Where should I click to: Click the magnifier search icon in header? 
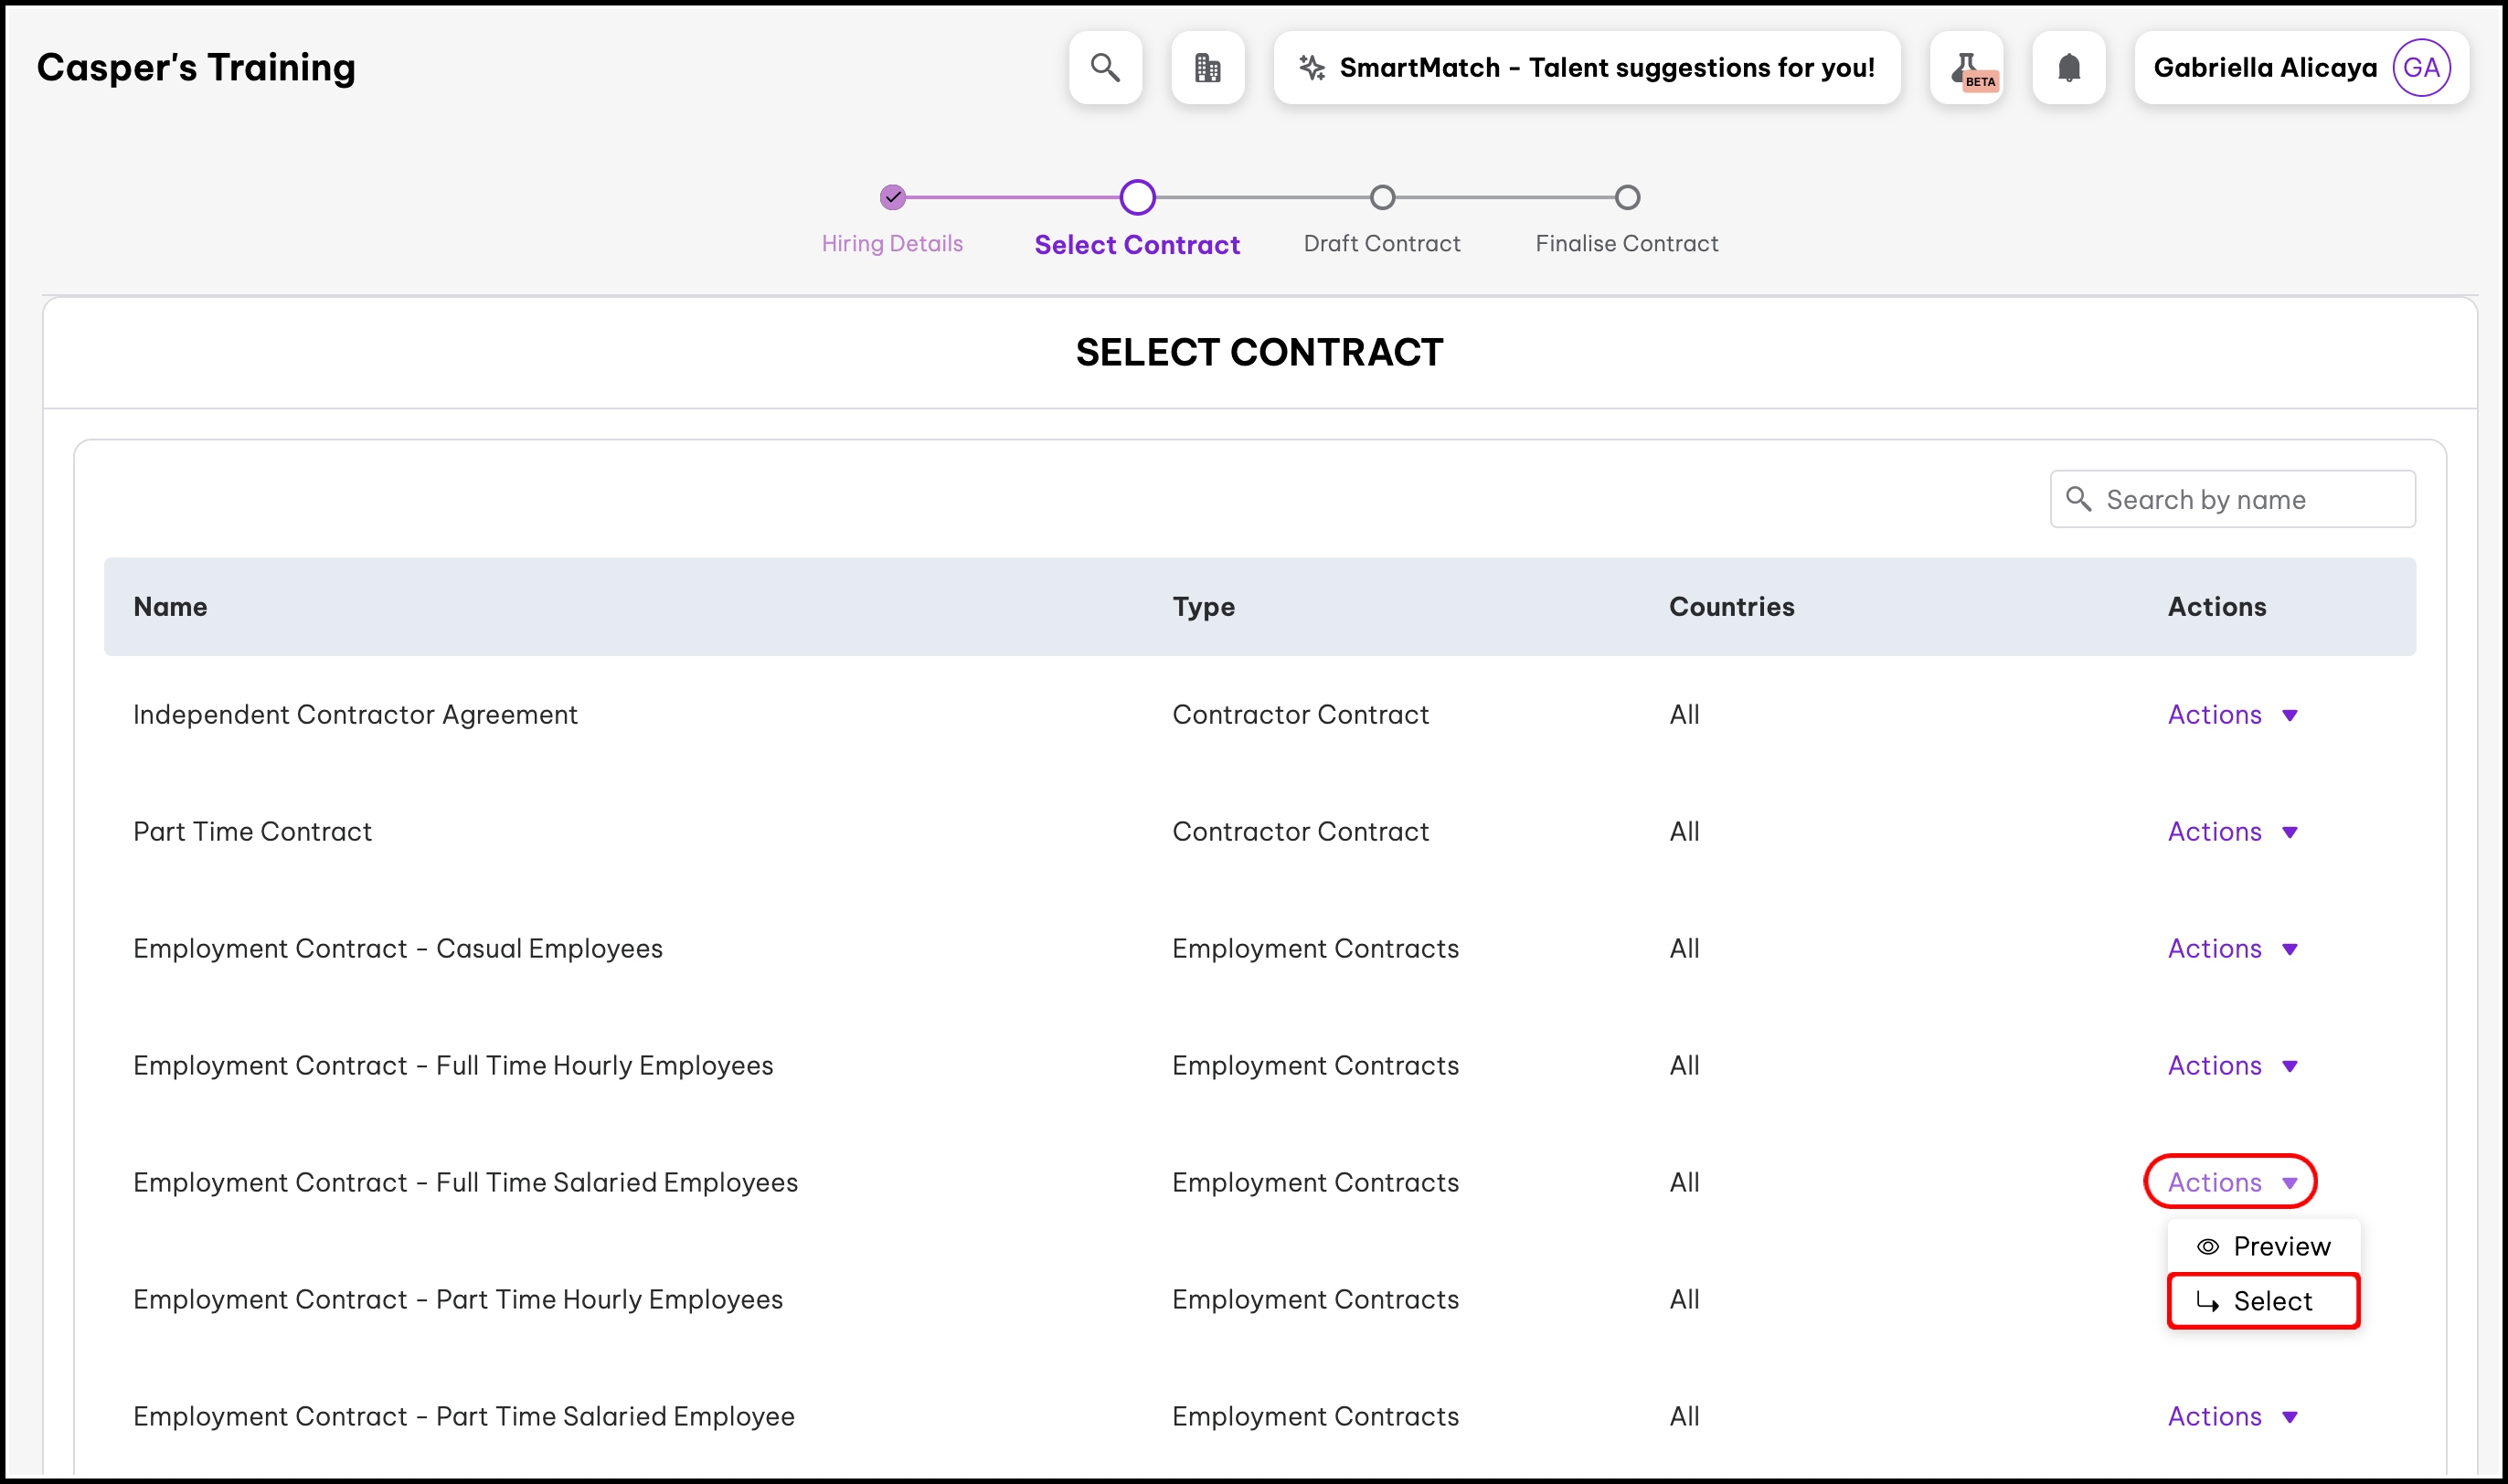(1105, 68)
